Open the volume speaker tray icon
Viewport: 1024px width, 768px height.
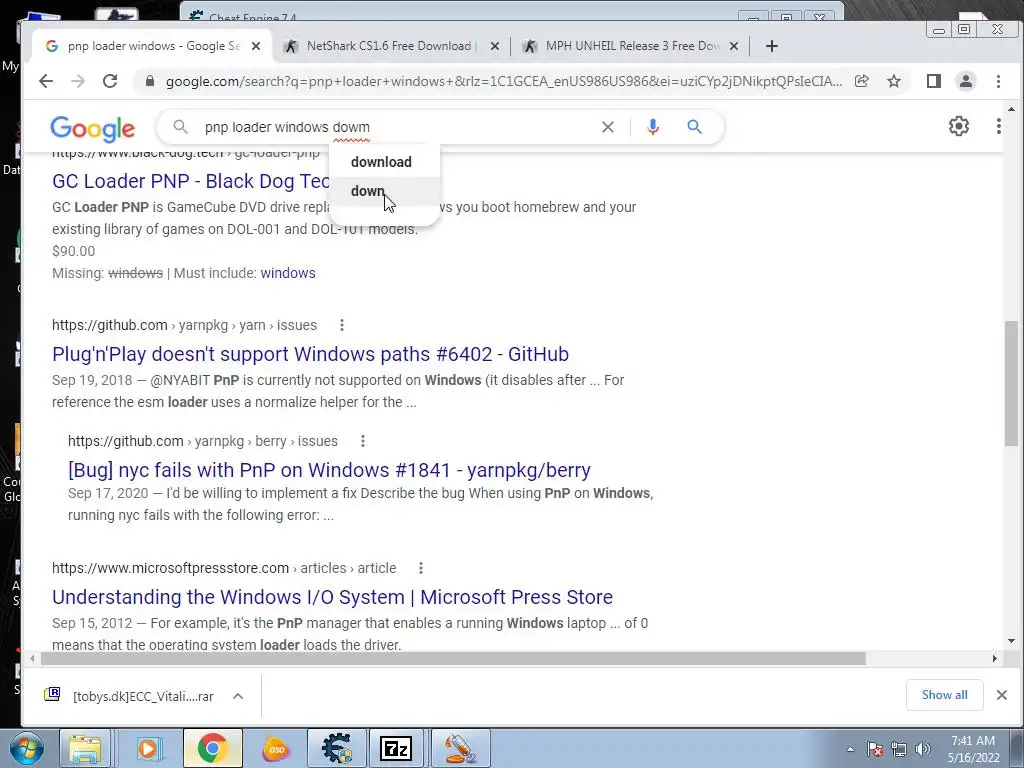922,749
